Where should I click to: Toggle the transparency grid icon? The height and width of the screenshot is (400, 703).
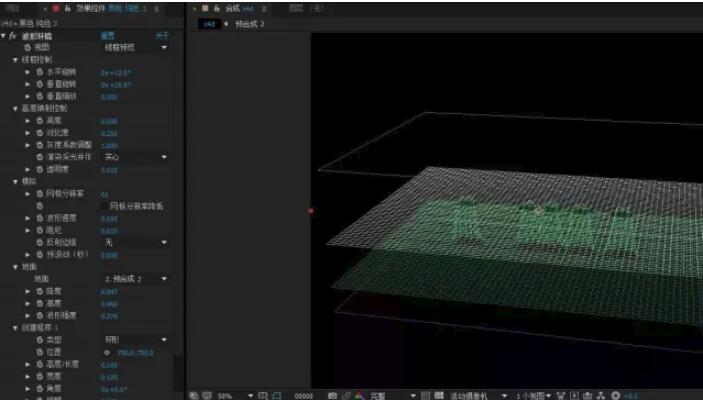click(x=439, y=396)
